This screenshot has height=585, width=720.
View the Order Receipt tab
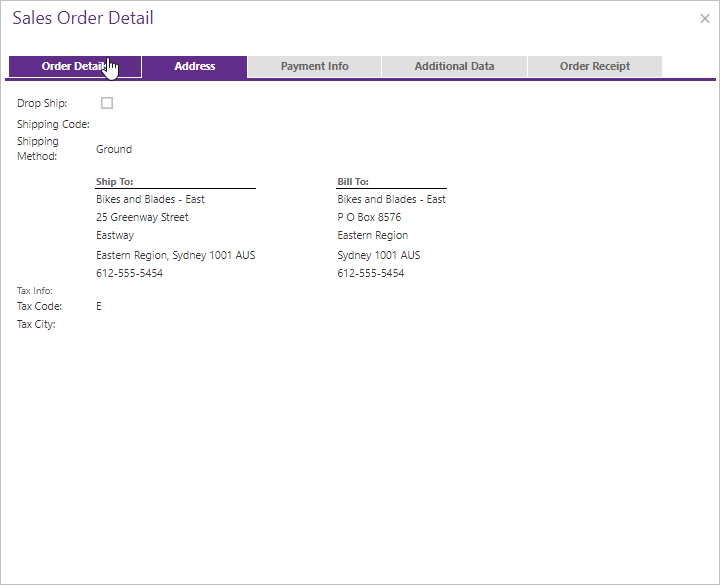pos(594,67)
